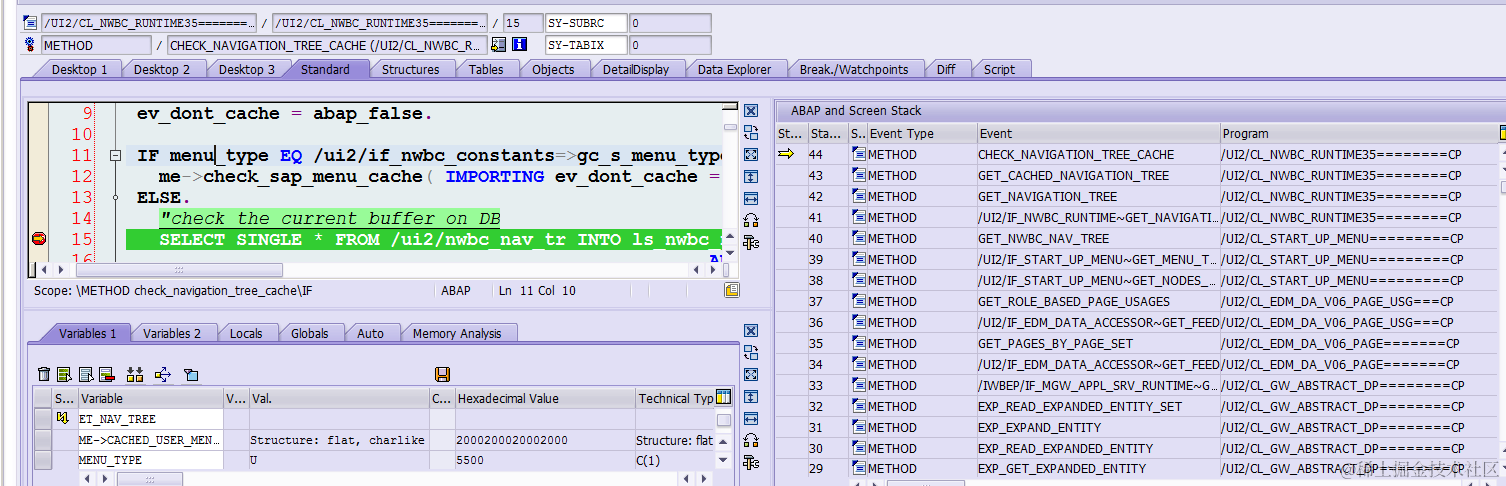The width and height of the screenshot is (1506, 486).
Task: Click the SY-SUBRC field
Action: click(x=587, y=22)
